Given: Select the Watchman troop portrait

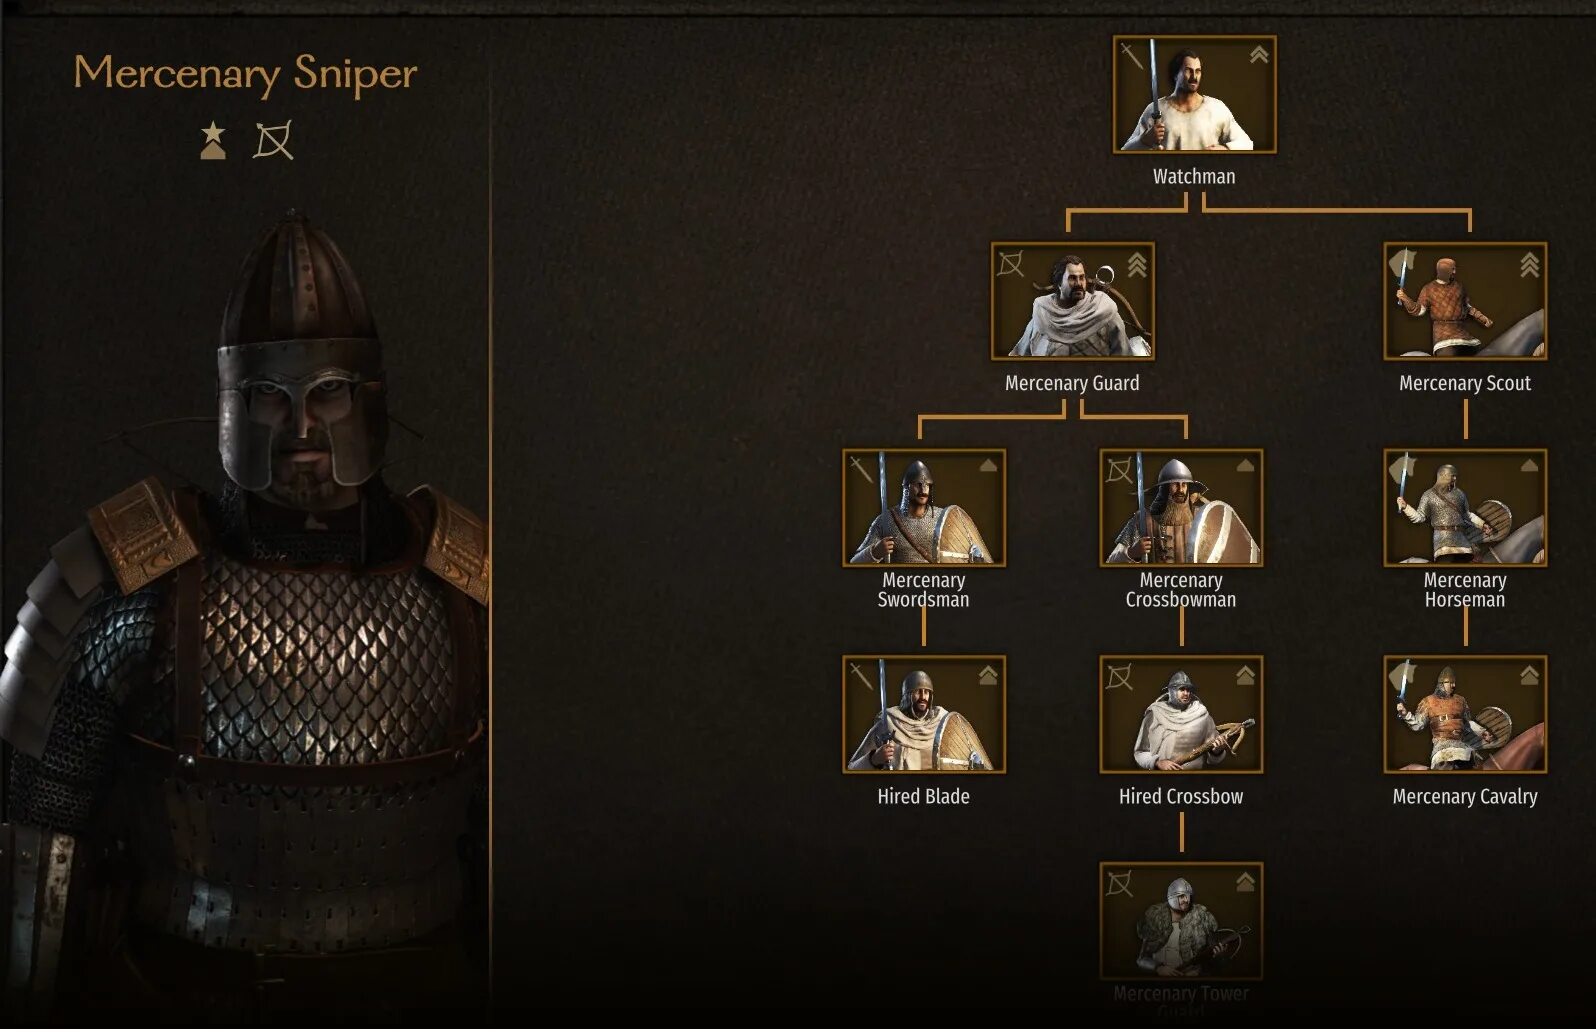Looking at the screenshot, I should click(x=1194, y=95).
